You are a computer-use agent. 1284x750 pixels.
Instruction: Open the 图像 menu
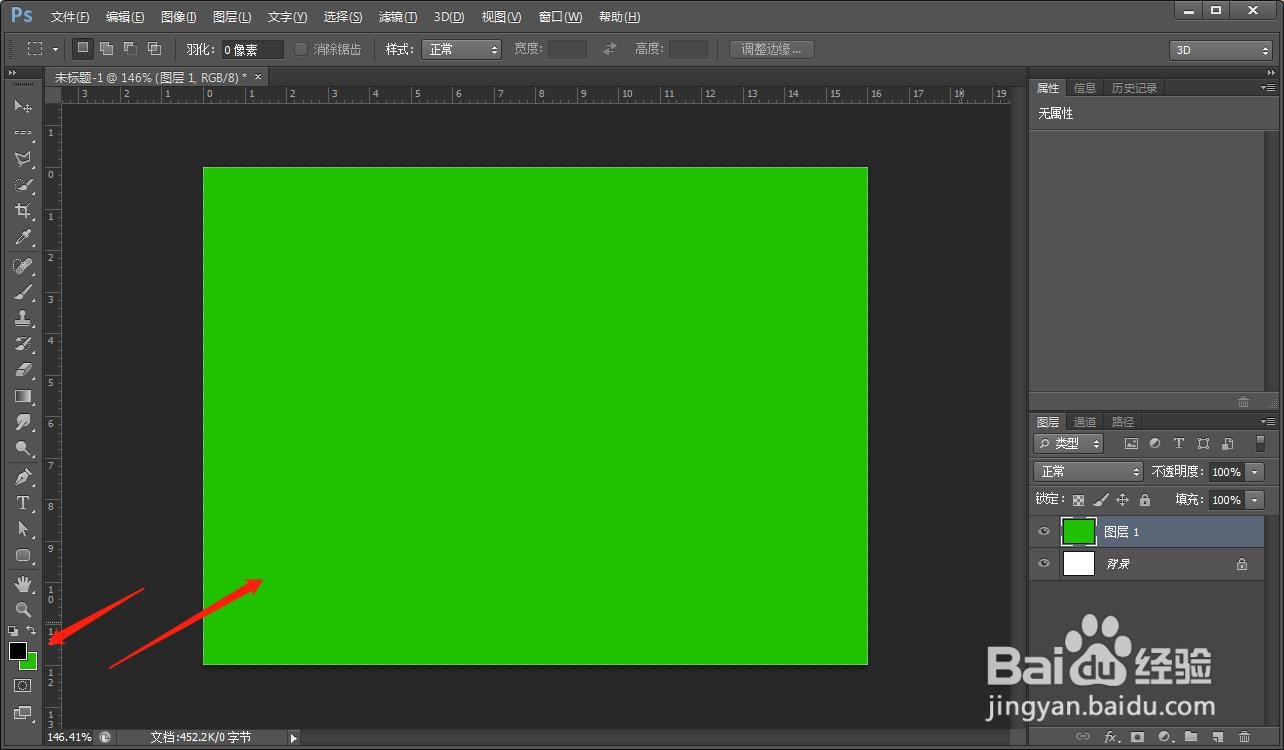178,17
